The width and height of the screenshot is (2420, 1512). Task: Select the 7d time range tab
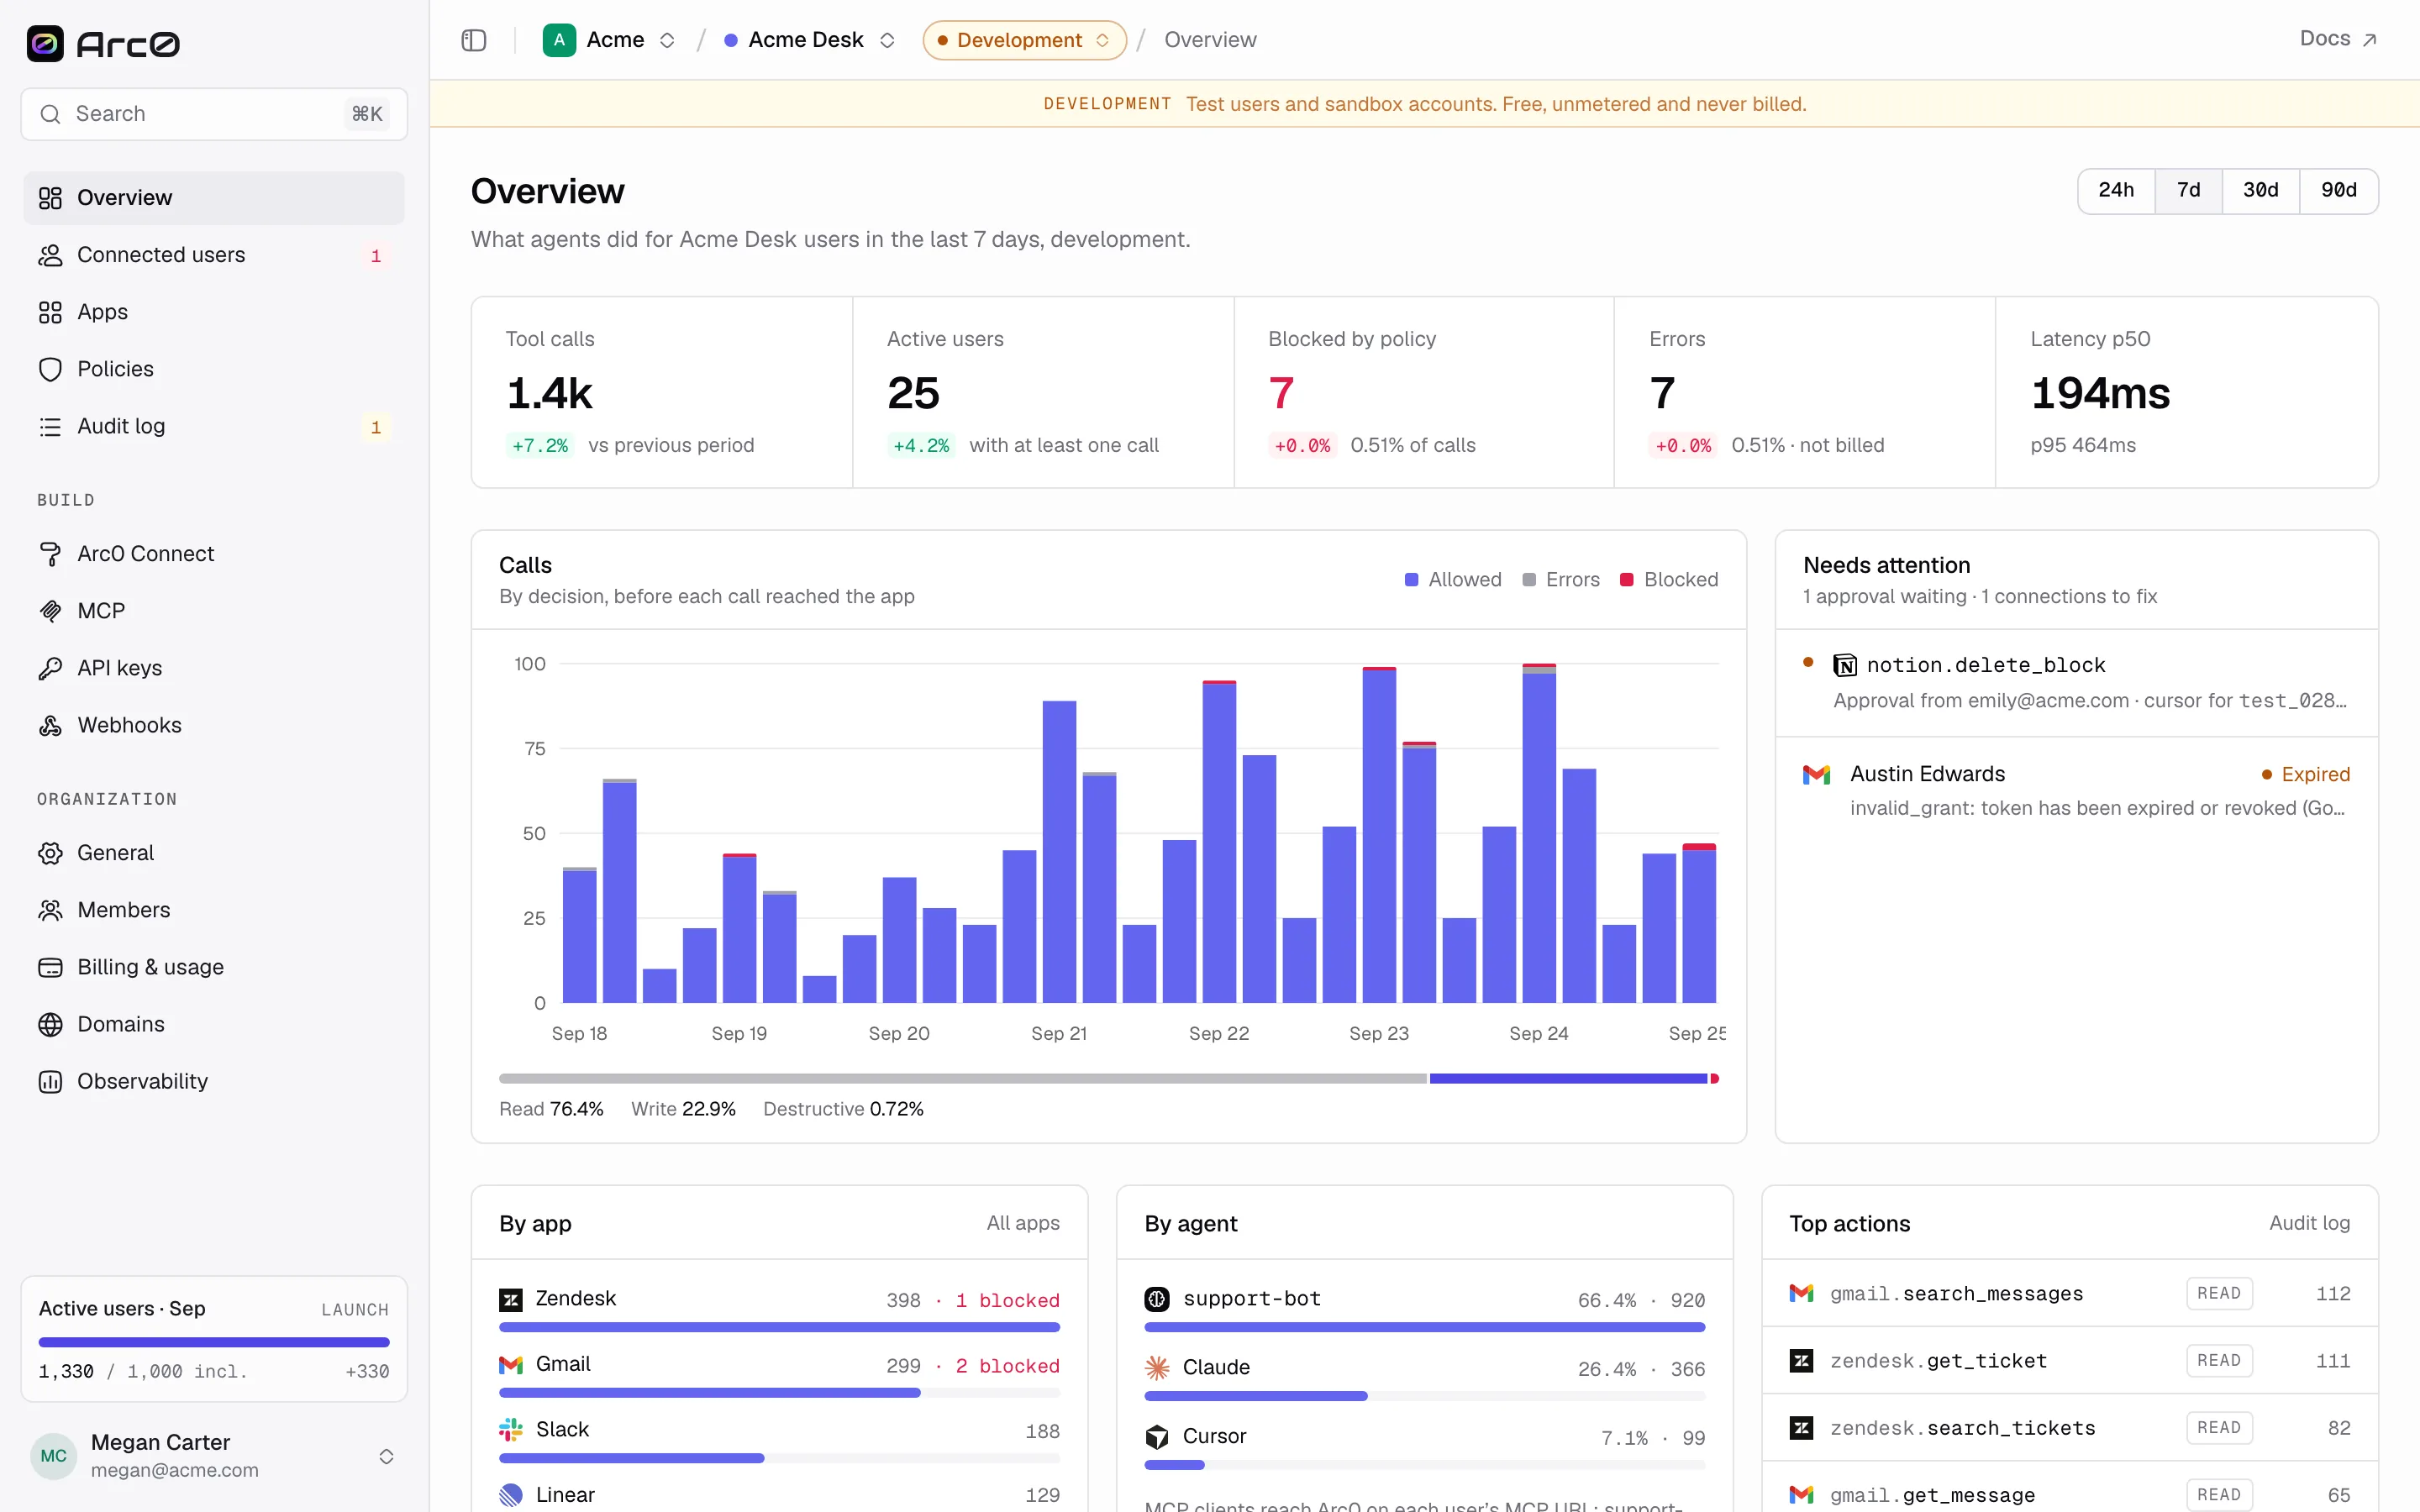(x=2188, y=191)
